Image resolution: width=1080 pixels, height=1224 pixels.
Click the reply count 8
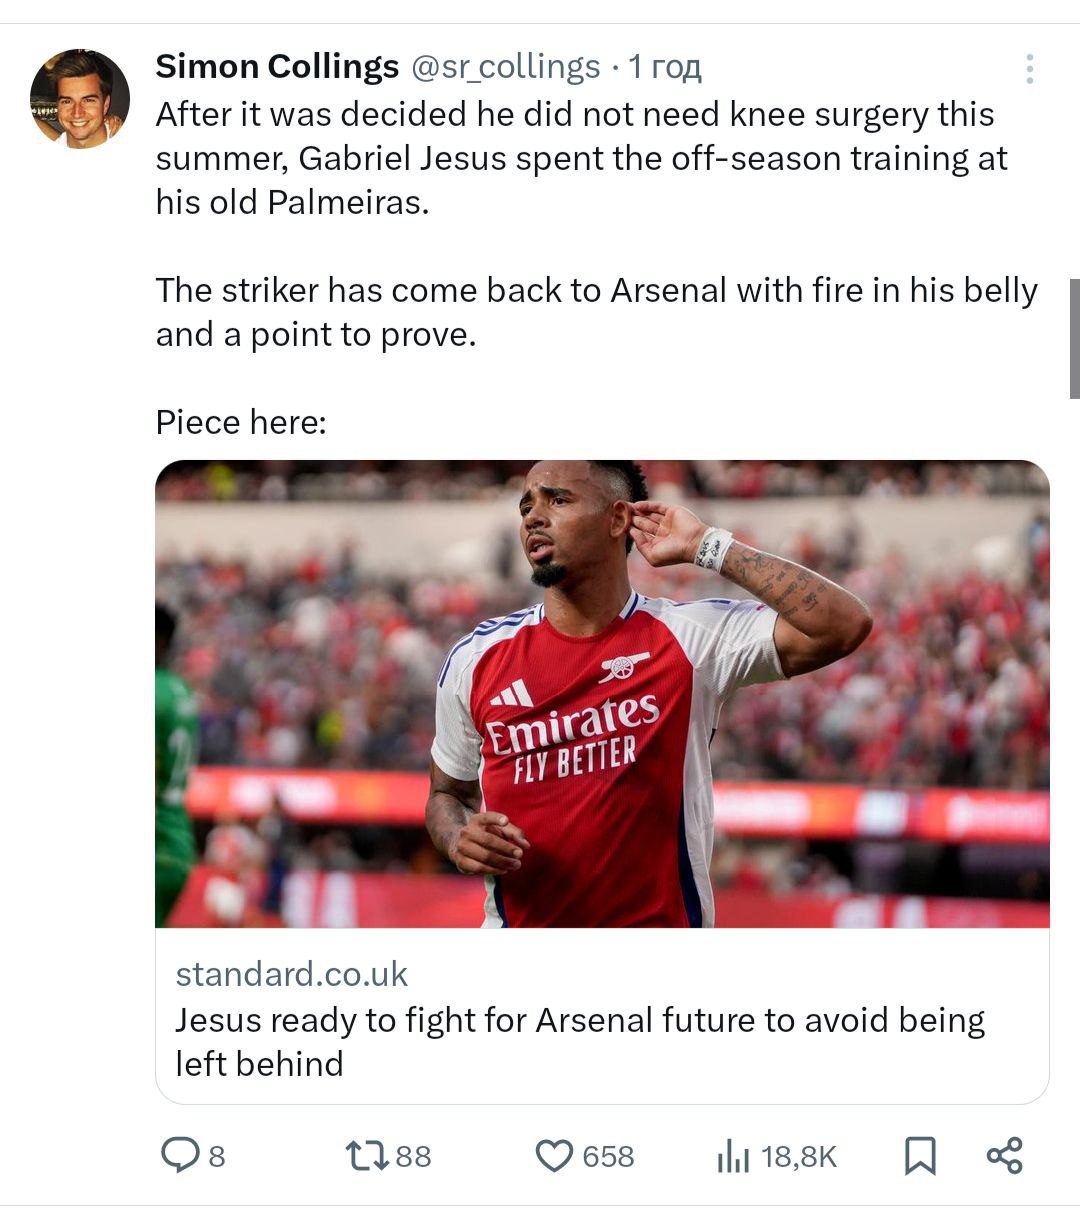[x=217, y=1157]
